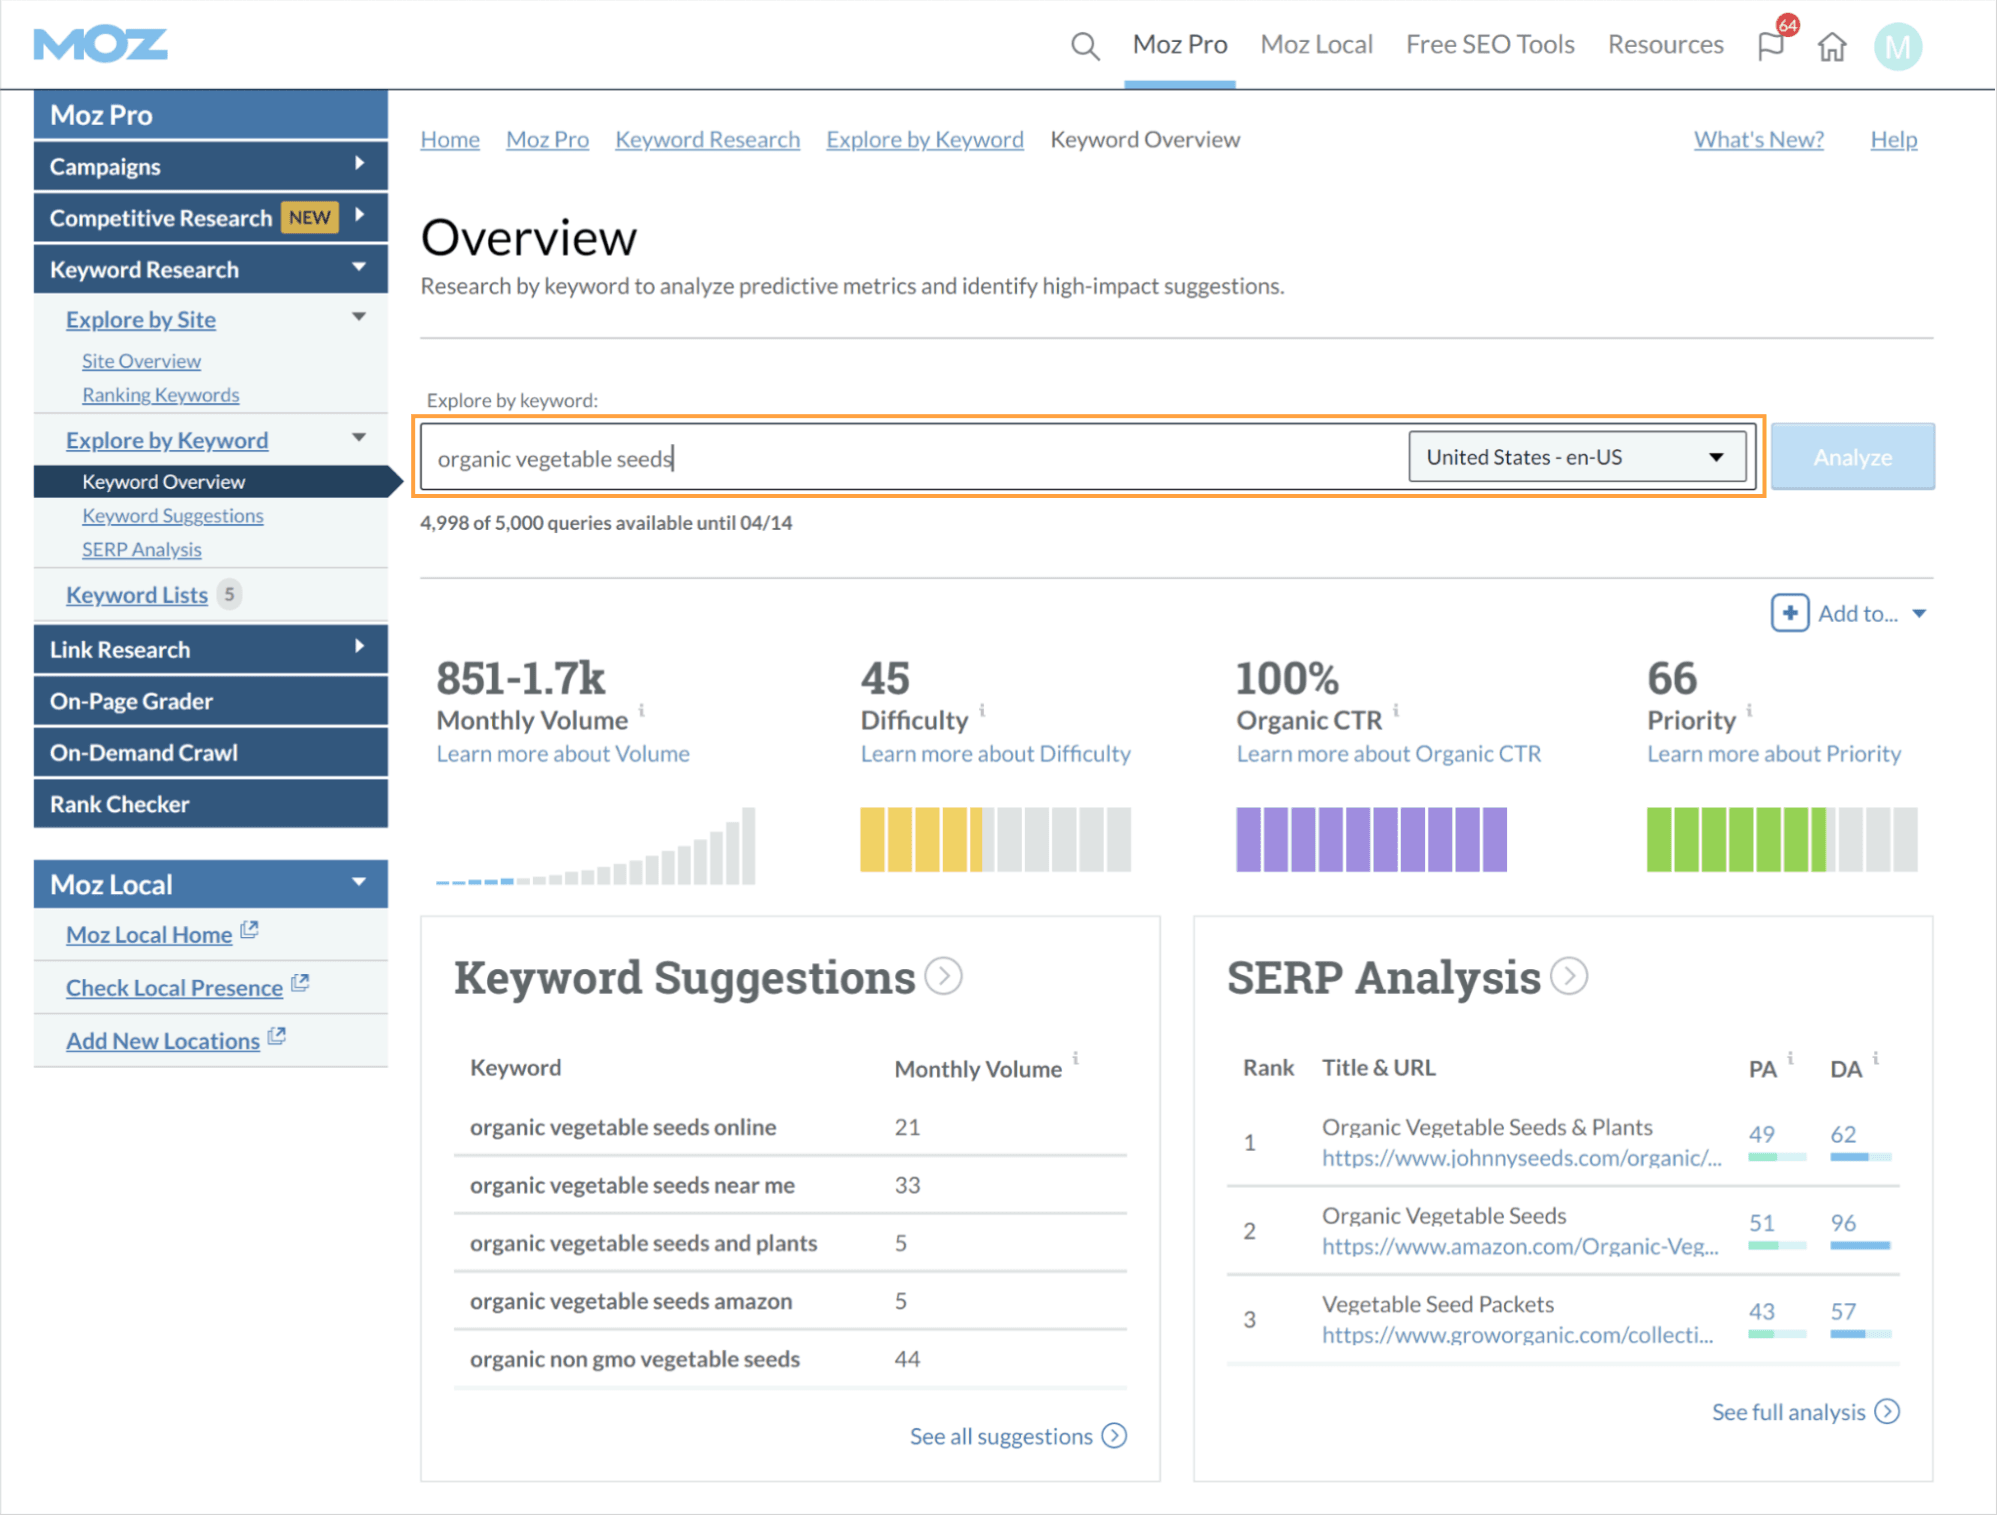Open the United States en-US locale dropdown
Image resolution: width=1999 pixels, height=1517 pixels.
pyautogui.click(x=1576, y=457)
